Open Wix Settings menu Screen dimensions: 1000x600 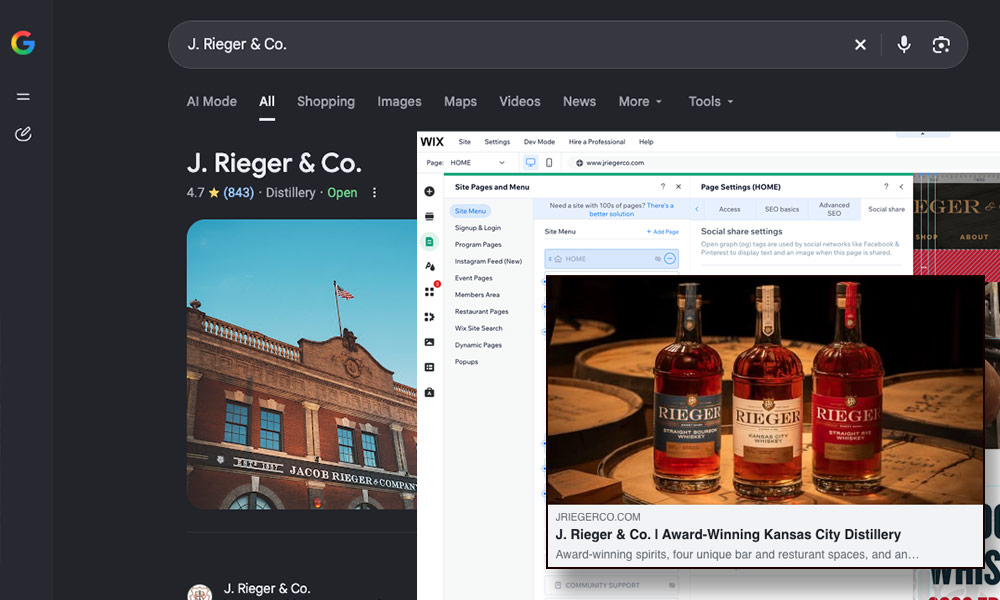click(497, 142)
